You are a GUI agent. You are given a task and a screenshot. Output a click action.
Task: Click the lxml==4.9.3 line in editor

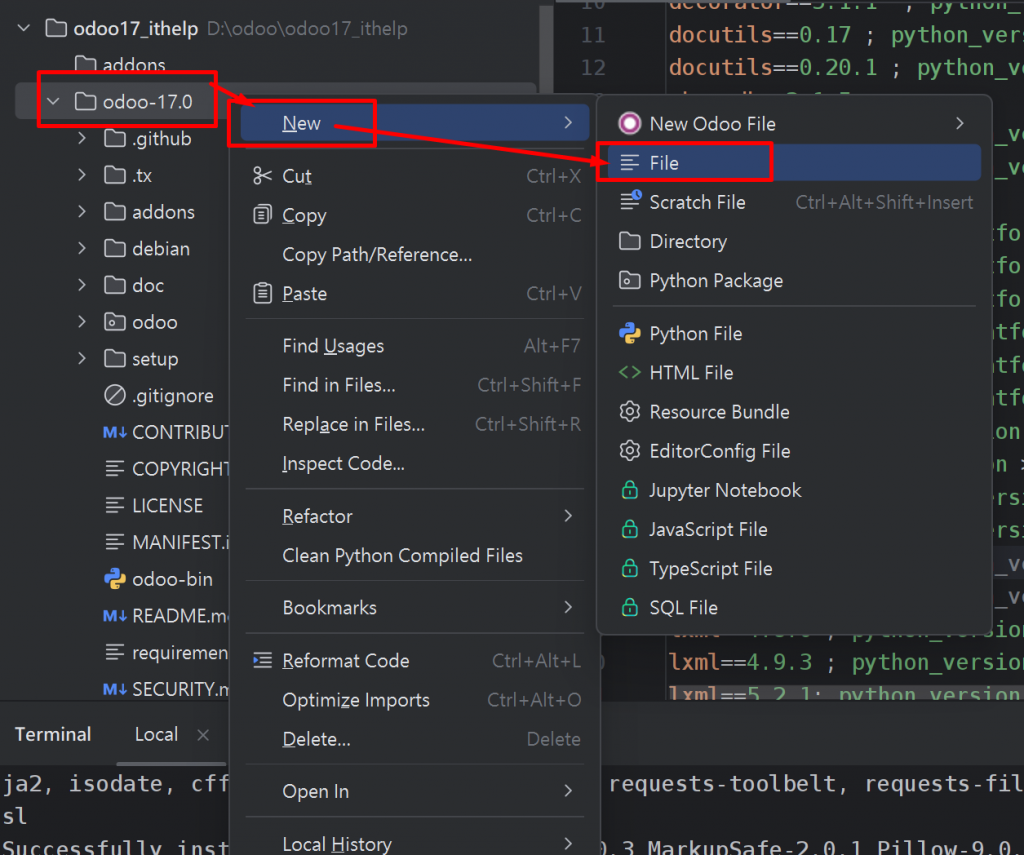click(846, 662)
